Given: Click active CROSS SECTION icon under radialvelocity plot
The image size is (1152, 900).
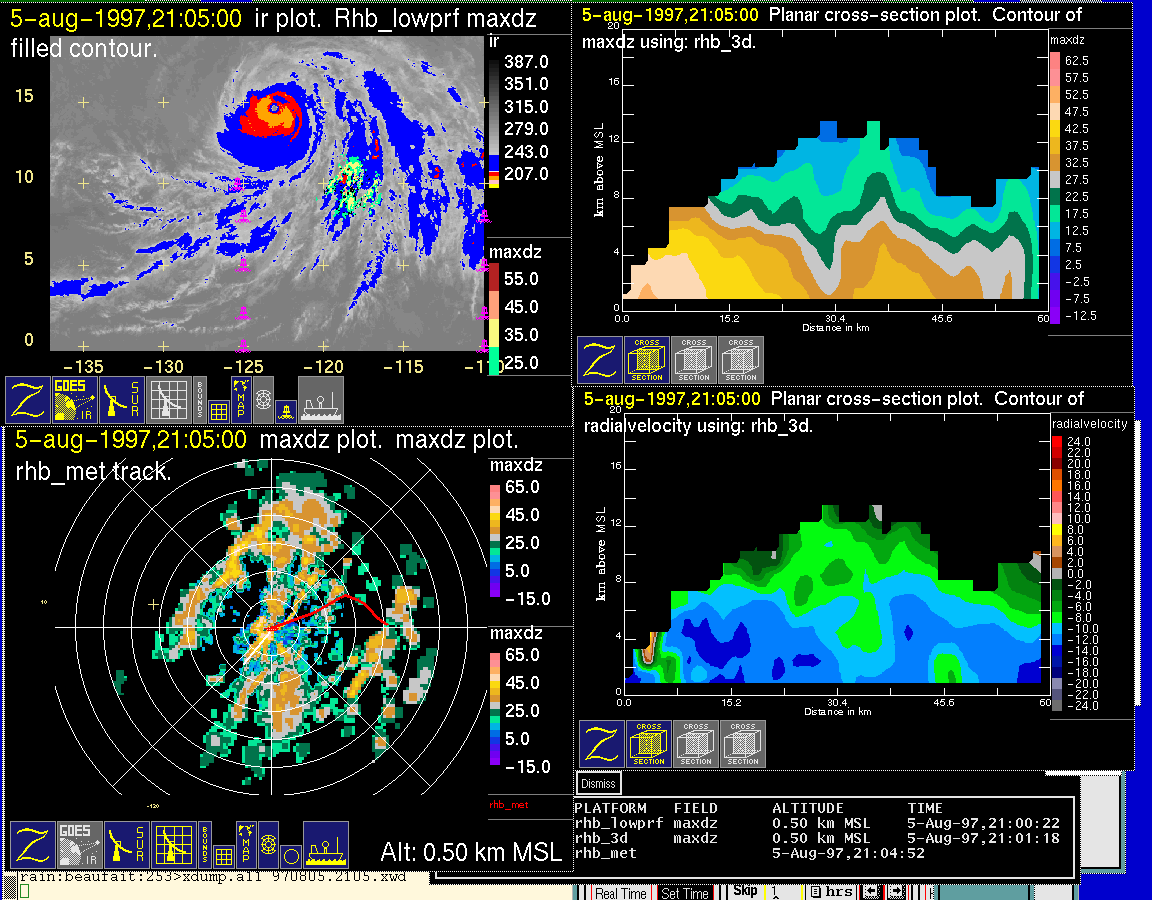Looking at the screenshot, I should 649,744.
